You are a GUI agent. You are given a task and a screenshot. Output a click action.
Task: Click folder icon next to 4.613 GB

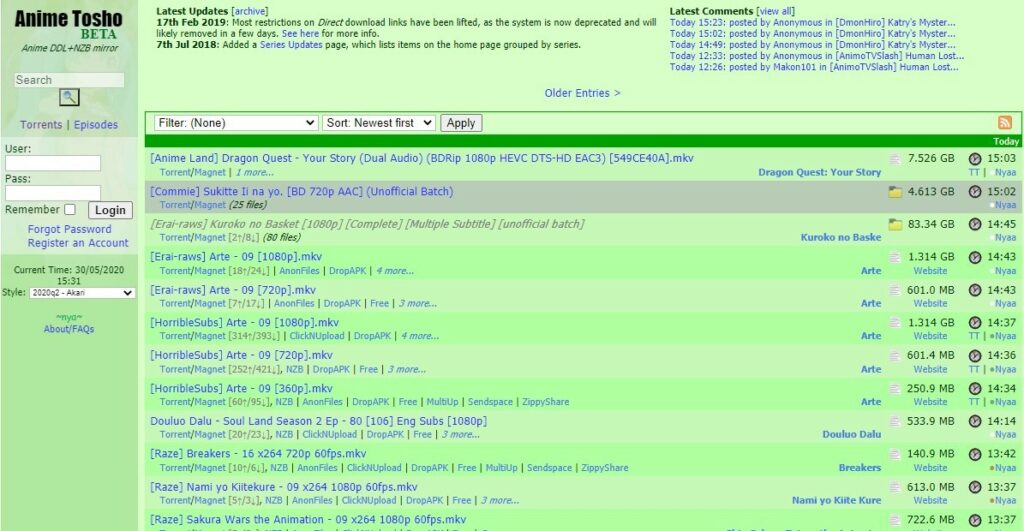click(895, 192)
